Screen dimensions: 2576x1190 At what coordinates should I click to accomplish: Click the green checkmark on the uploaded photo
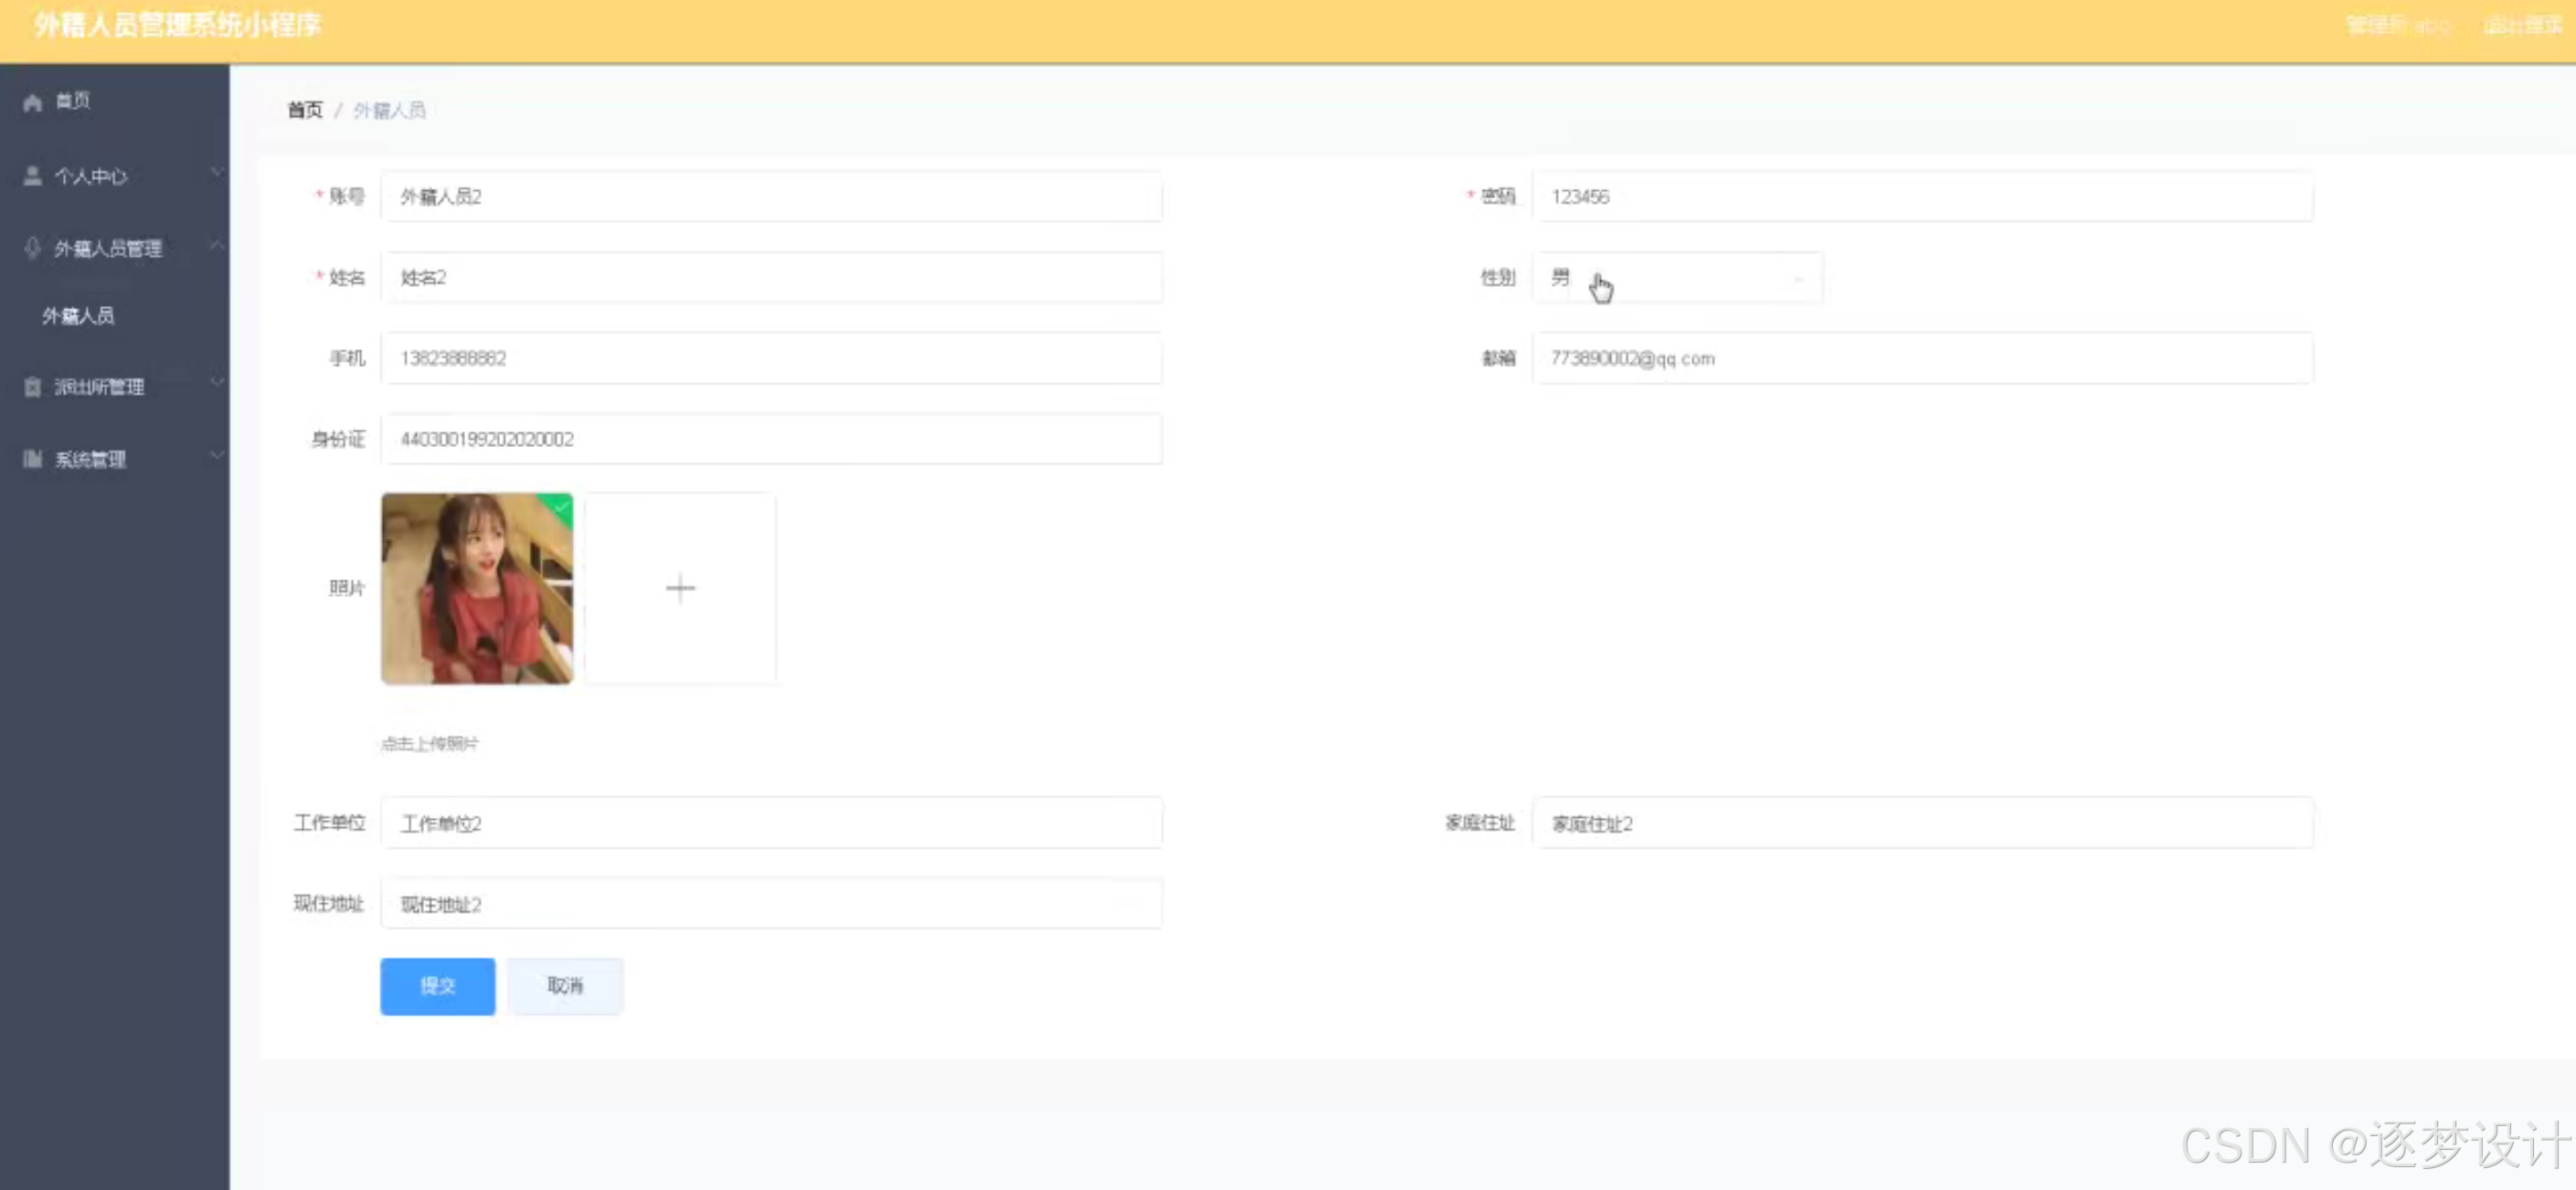(x=562, y=506)
